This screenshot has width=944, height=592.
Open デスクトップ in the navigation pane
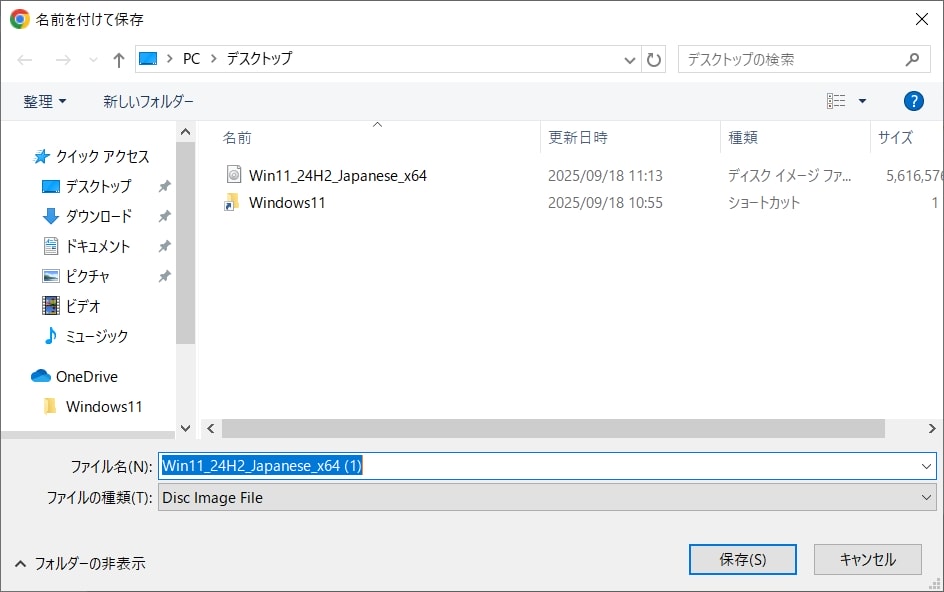tap(99, 187)
